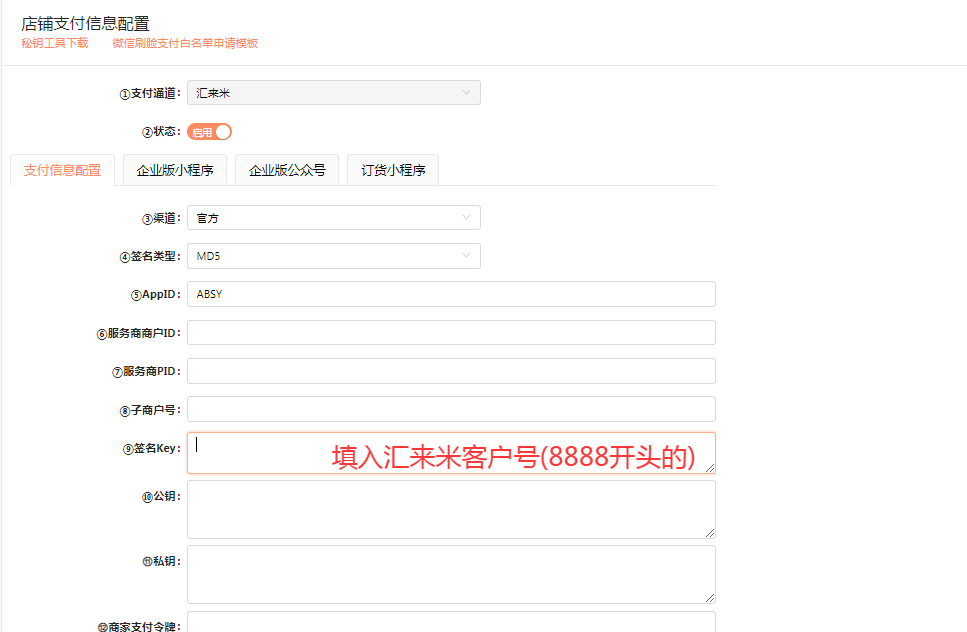Open the 企业版小程序 tab

(175, 170)
